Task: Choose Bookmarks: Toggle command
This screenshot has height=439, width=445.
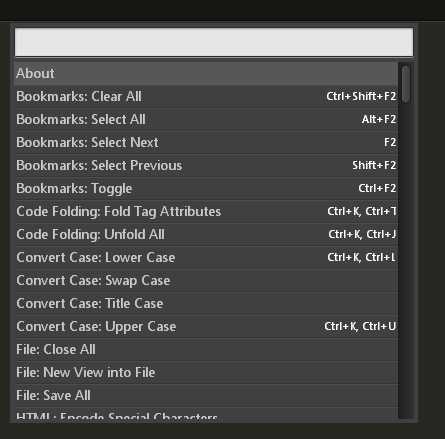Action: coord(206,188)
